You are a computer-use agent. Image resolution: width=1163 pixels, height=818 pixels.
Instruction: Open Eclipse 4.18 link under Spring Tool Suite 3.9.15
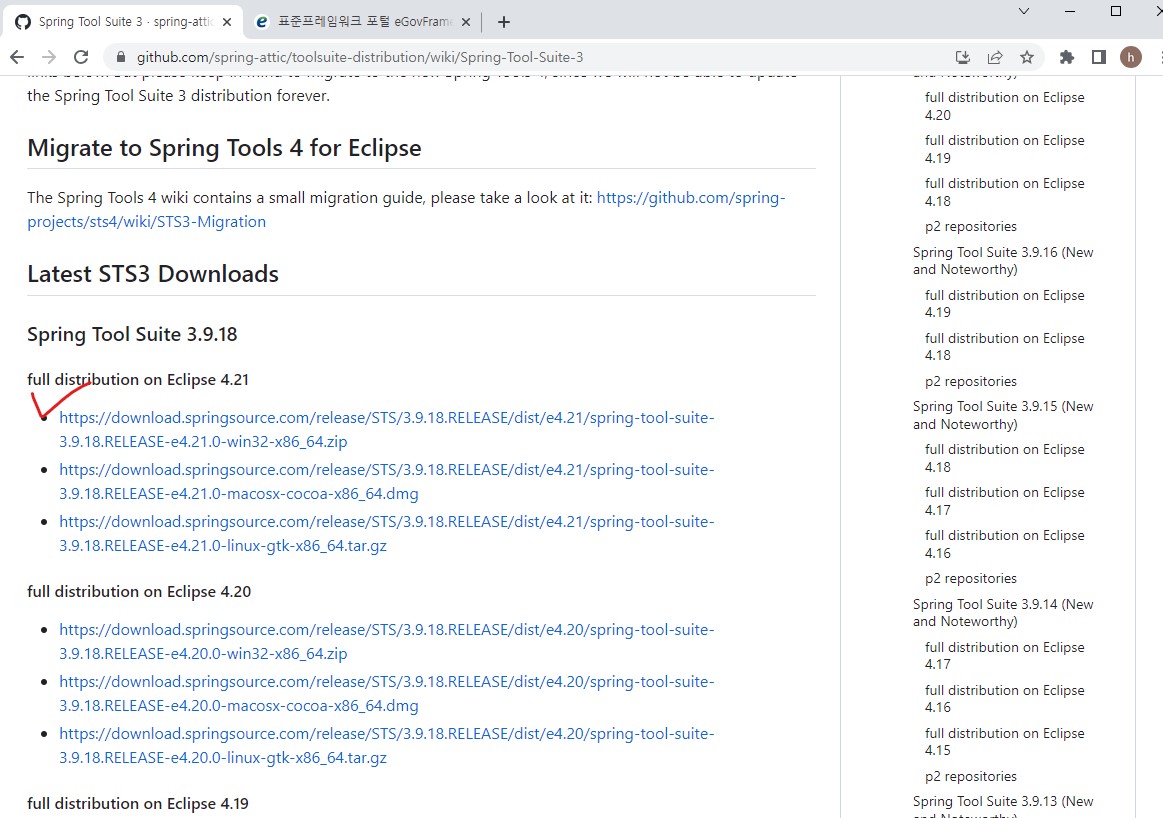1004,458
